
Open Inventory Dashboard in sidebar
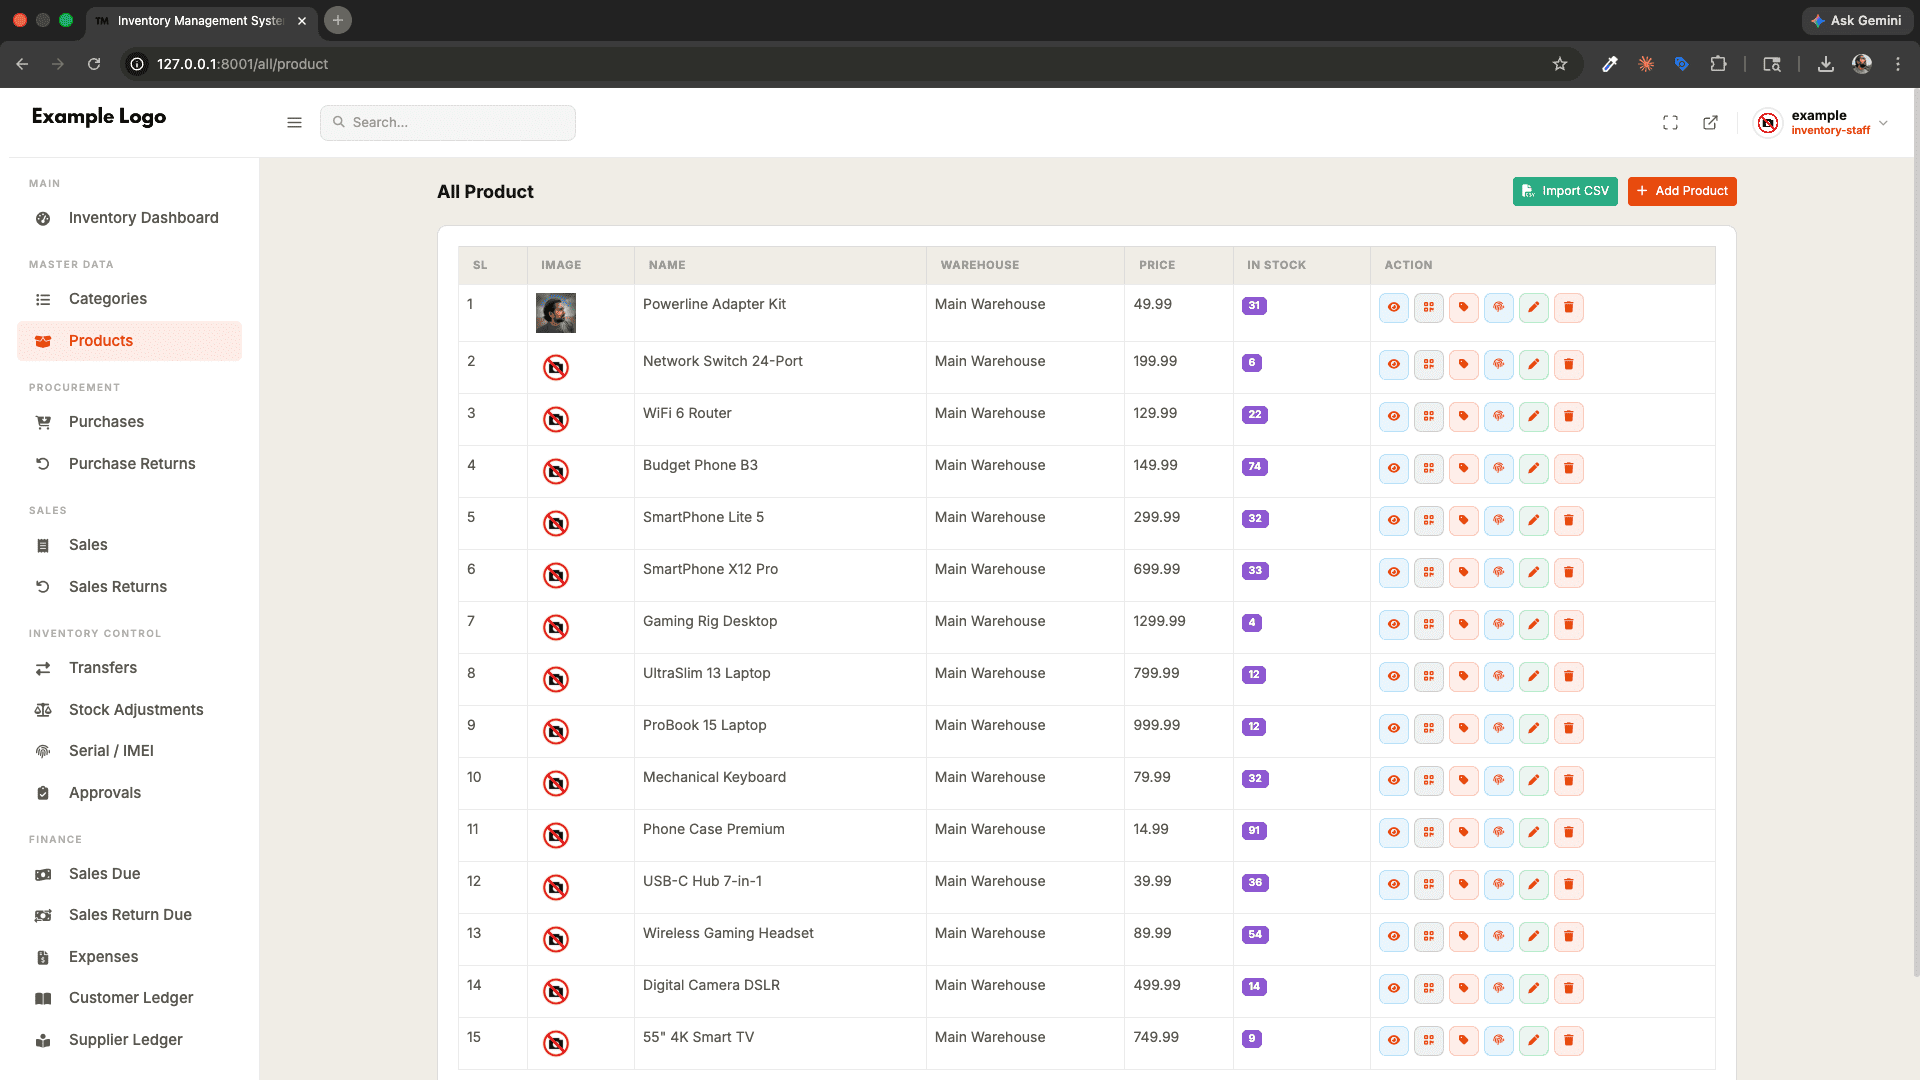(129, 218)
